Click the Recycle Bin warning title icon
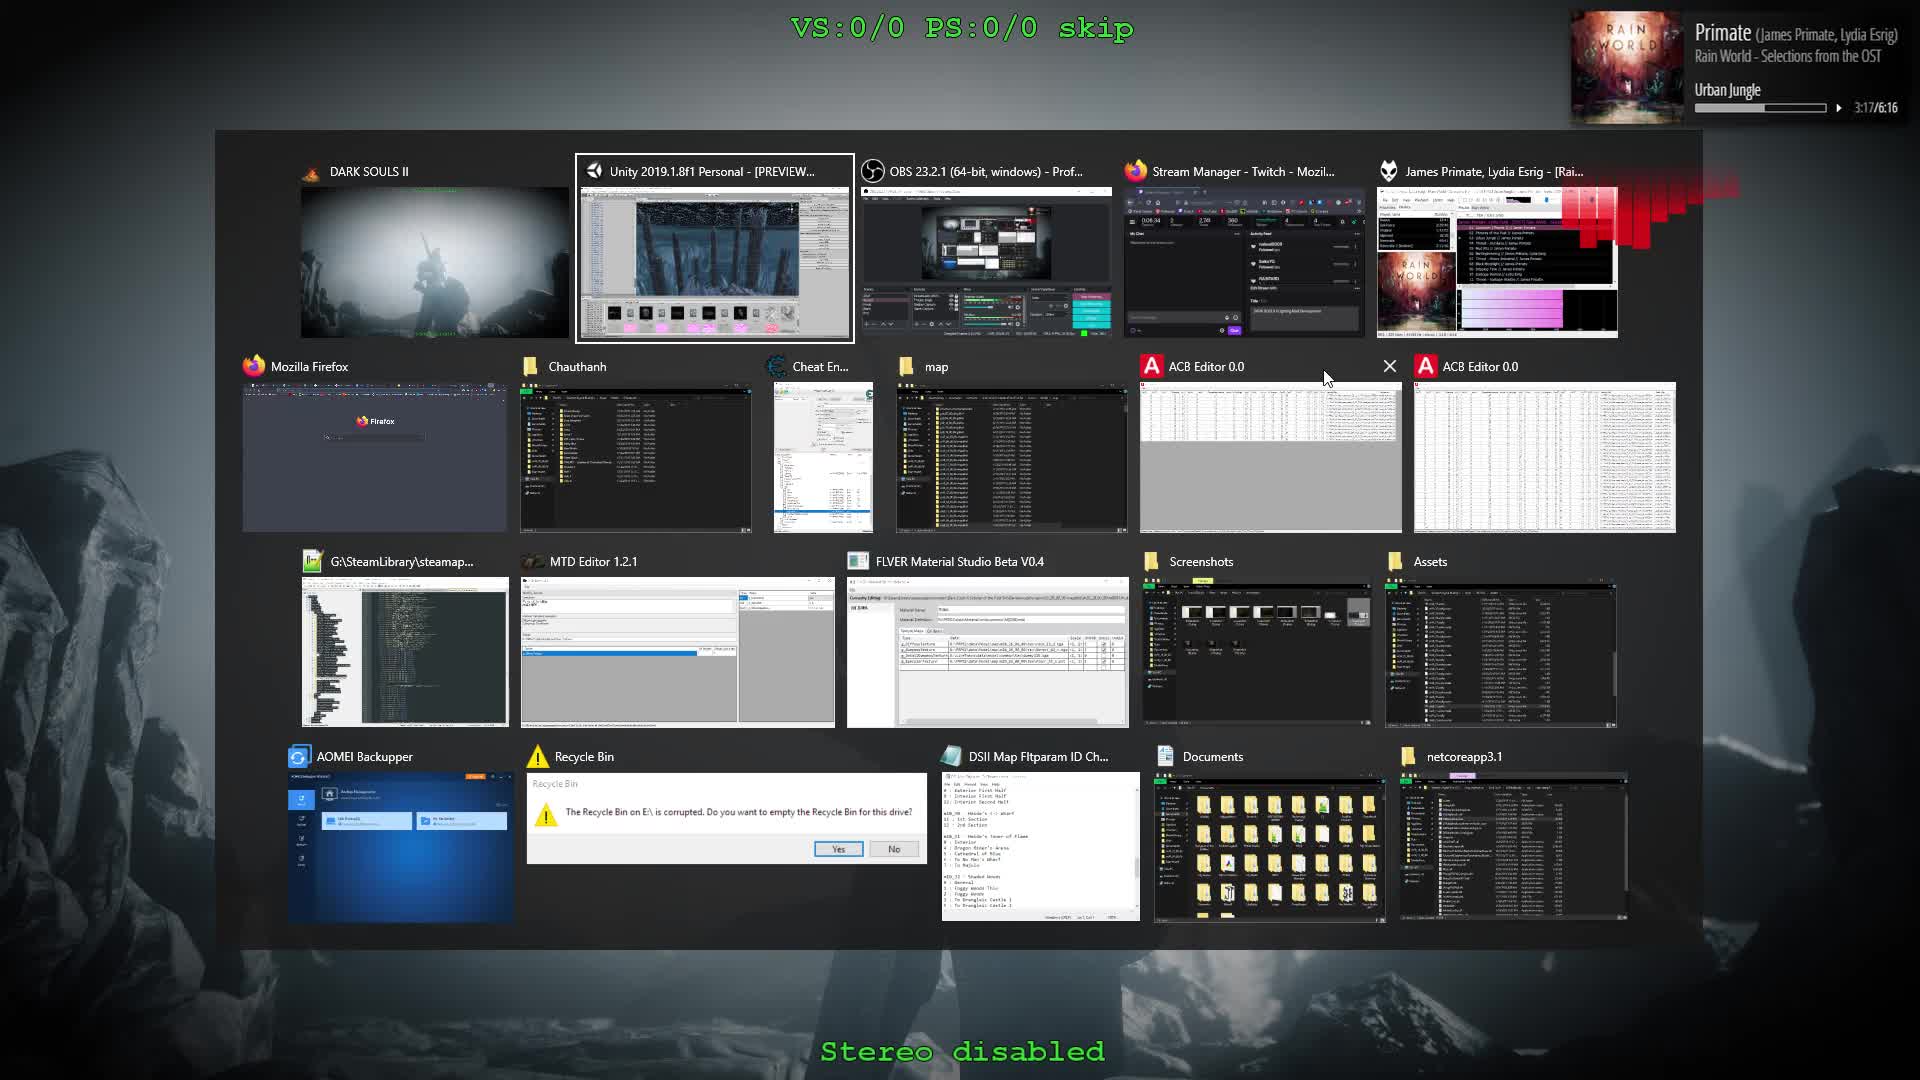This screenshot has width=1920, height=1080. click(x=538, y=756)
